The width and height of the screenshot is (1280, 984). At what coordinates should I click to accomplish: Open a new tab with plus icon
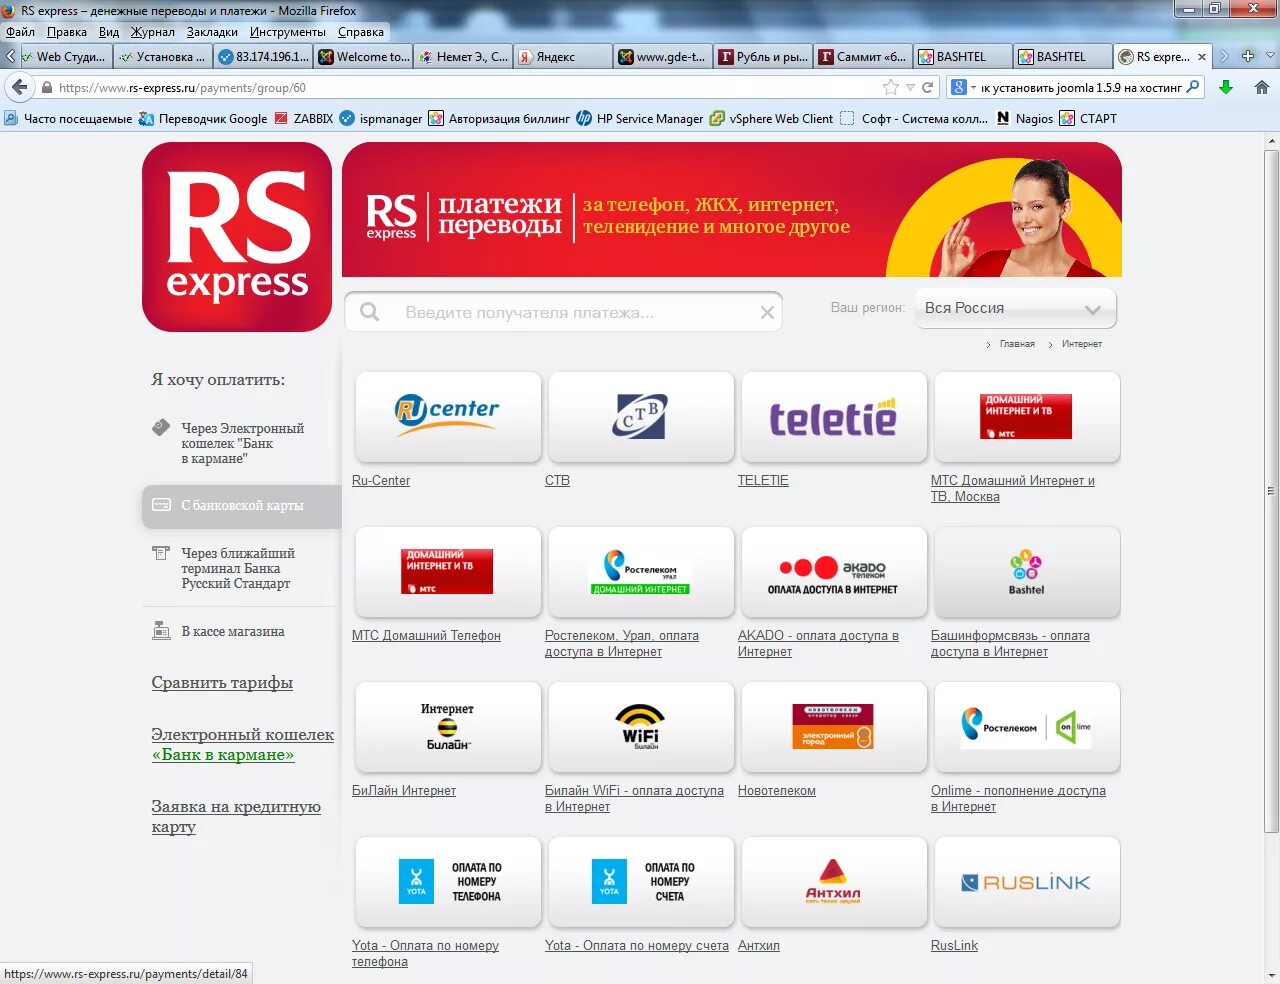(x=1248, y=56)
